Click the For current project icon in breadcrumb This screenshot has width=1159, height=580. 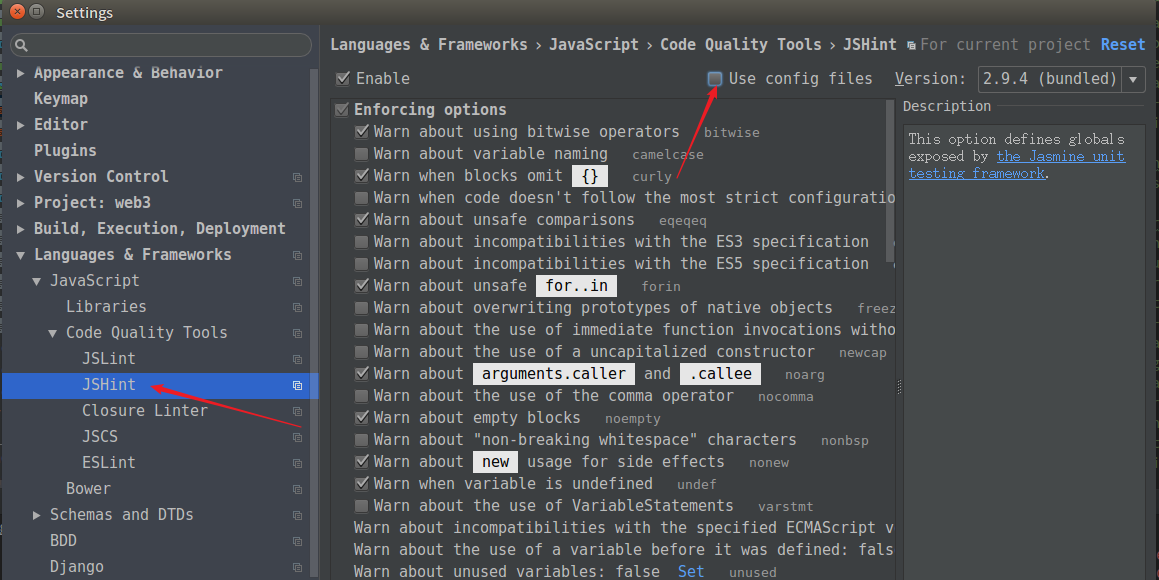[911, 46]
